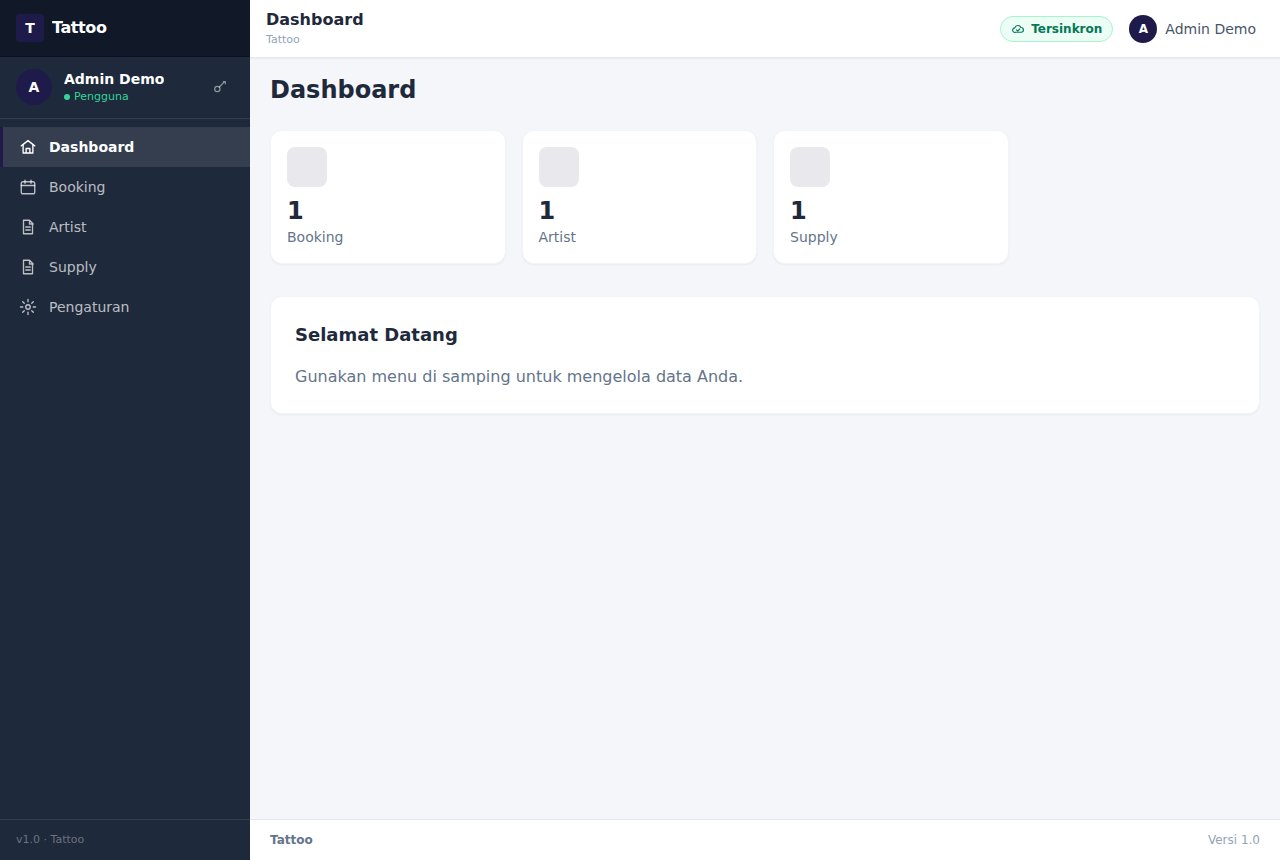Click the Artist document icon

coord(28,227)
